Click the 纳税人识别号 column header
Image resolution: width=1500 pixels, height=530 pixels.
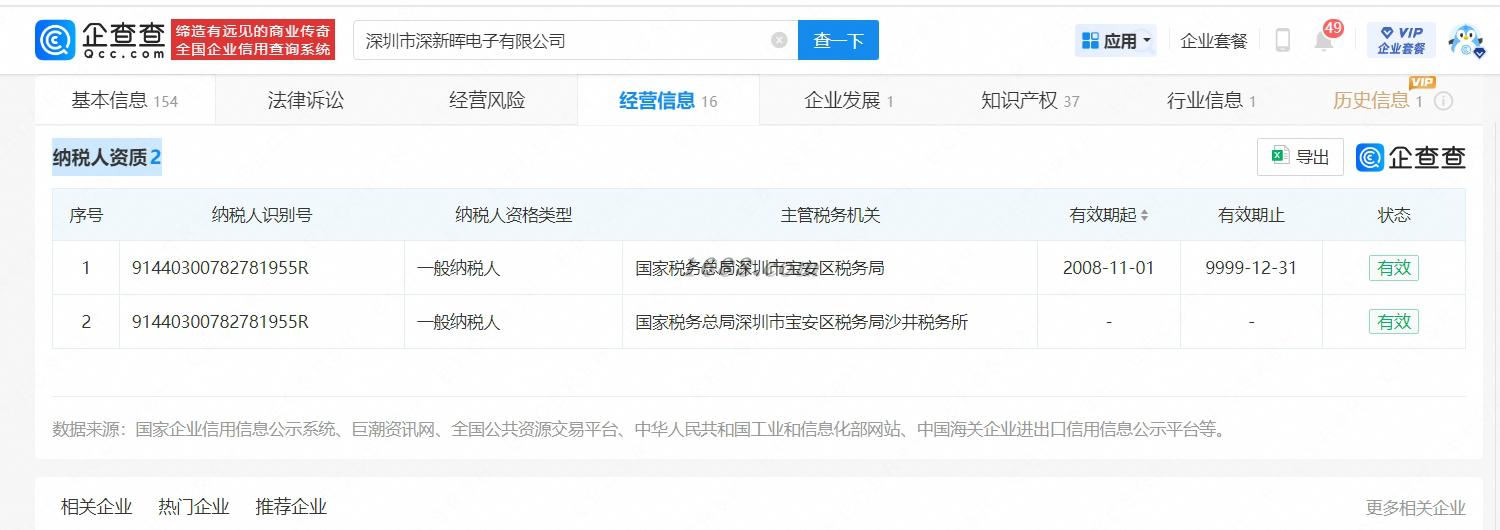262,215
